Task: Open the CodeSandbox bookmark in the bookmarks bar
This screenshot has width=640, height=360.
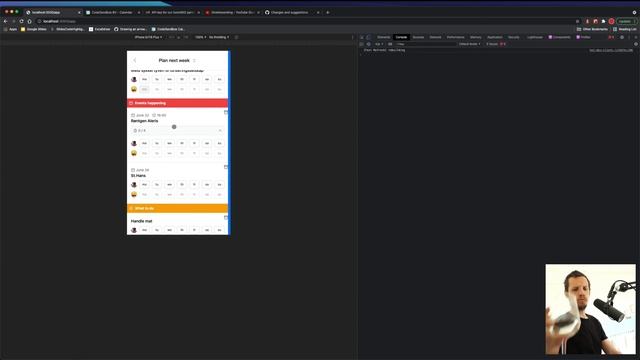Action: pos(168,29)
